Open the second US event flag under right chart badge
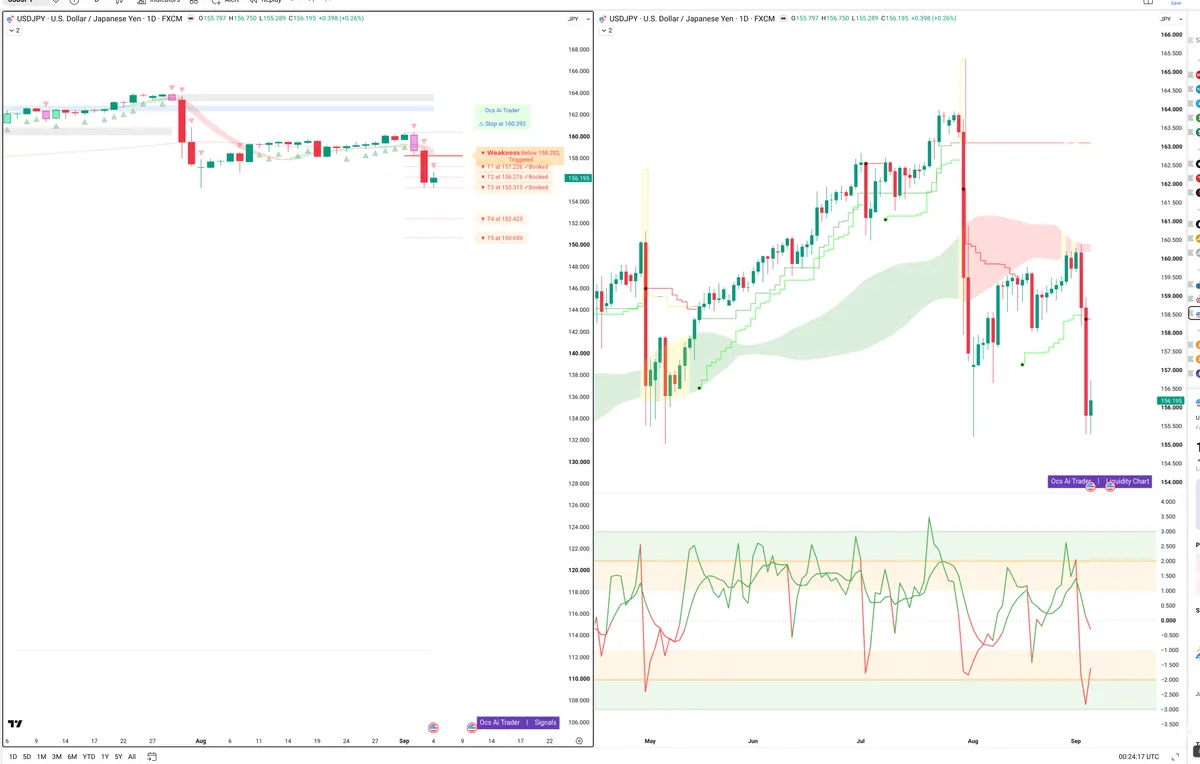This screenshot has width=1200, height=764. [1110, 486]
